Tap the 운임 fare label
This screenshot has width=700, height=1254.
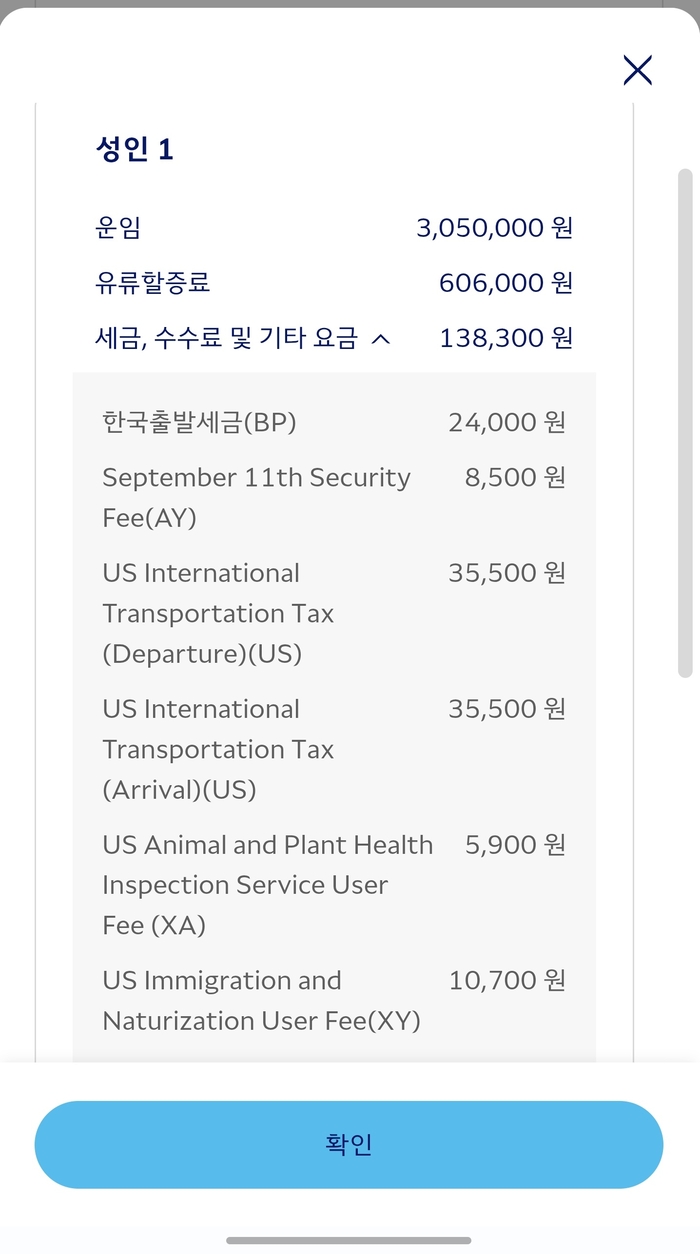point(118,227)
